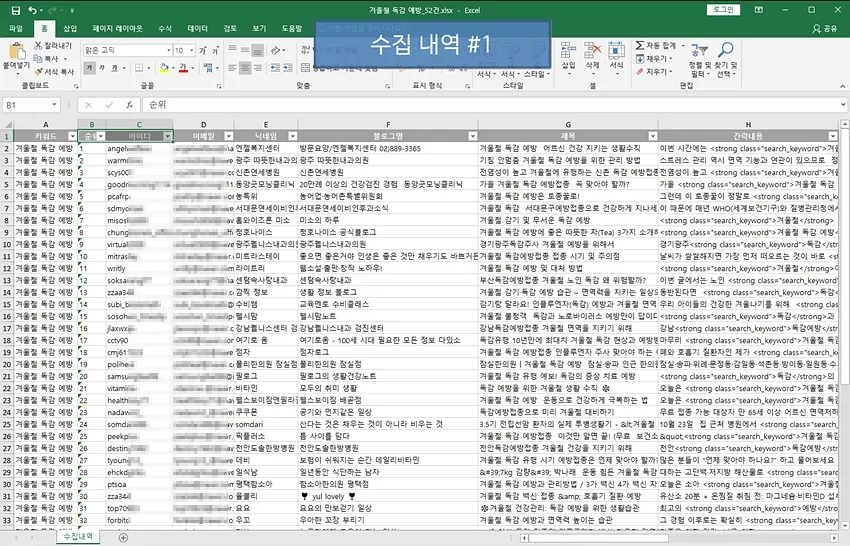The image size is (850, 546).
Task: Toggle center horizontal alignment
Action: (245, 68)
